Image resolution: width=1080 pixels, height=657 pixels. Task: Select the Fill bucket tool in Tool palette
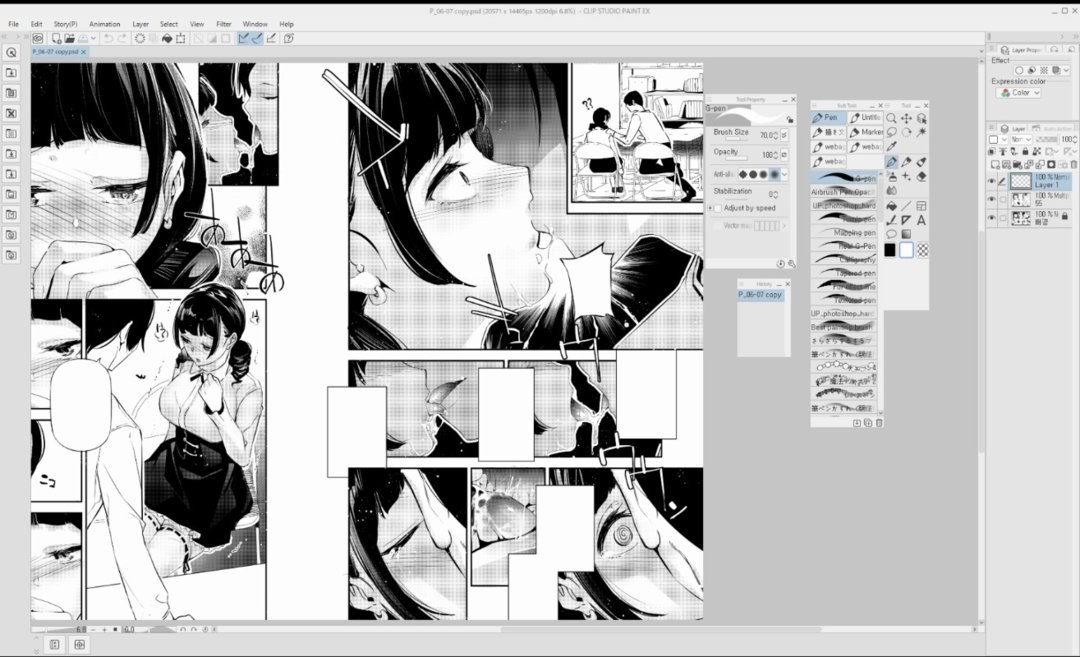[891, 206]
